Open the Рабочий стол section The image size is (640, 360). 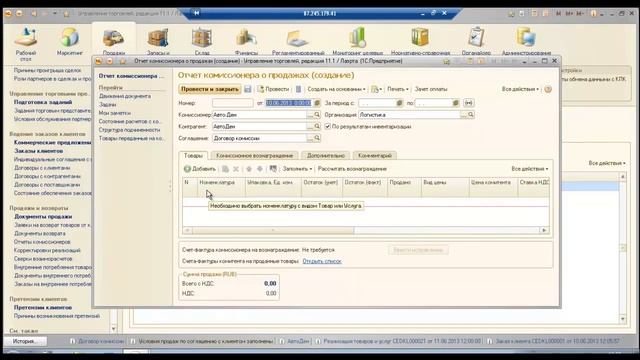tap(26, 42)
